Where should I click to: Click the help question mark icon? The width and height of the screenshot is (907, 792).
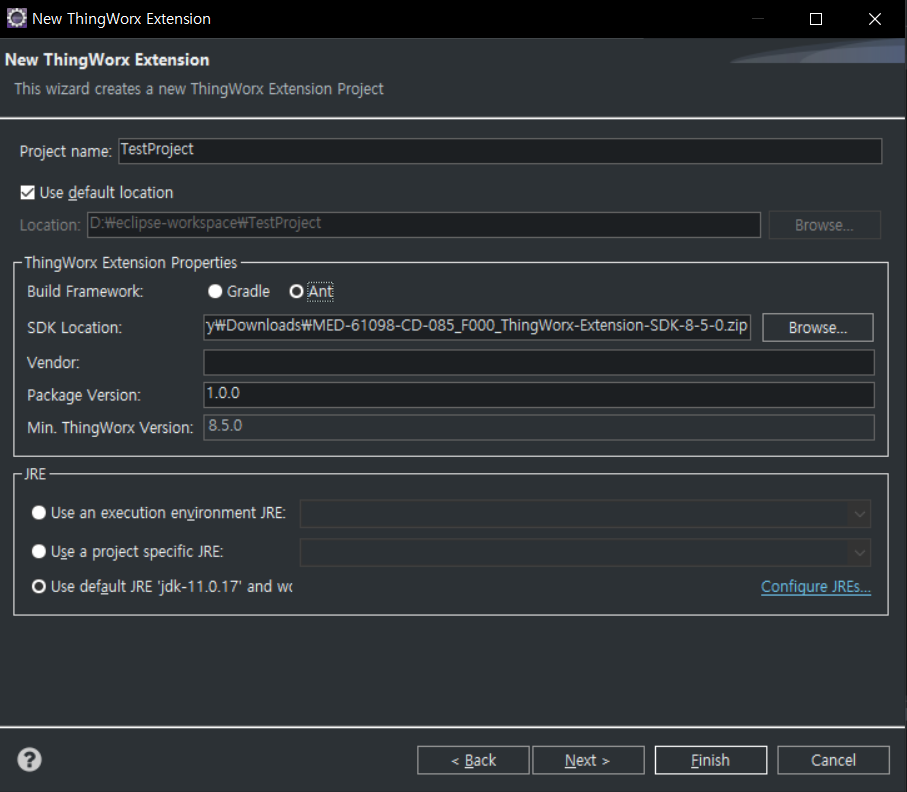click(30, 760)
